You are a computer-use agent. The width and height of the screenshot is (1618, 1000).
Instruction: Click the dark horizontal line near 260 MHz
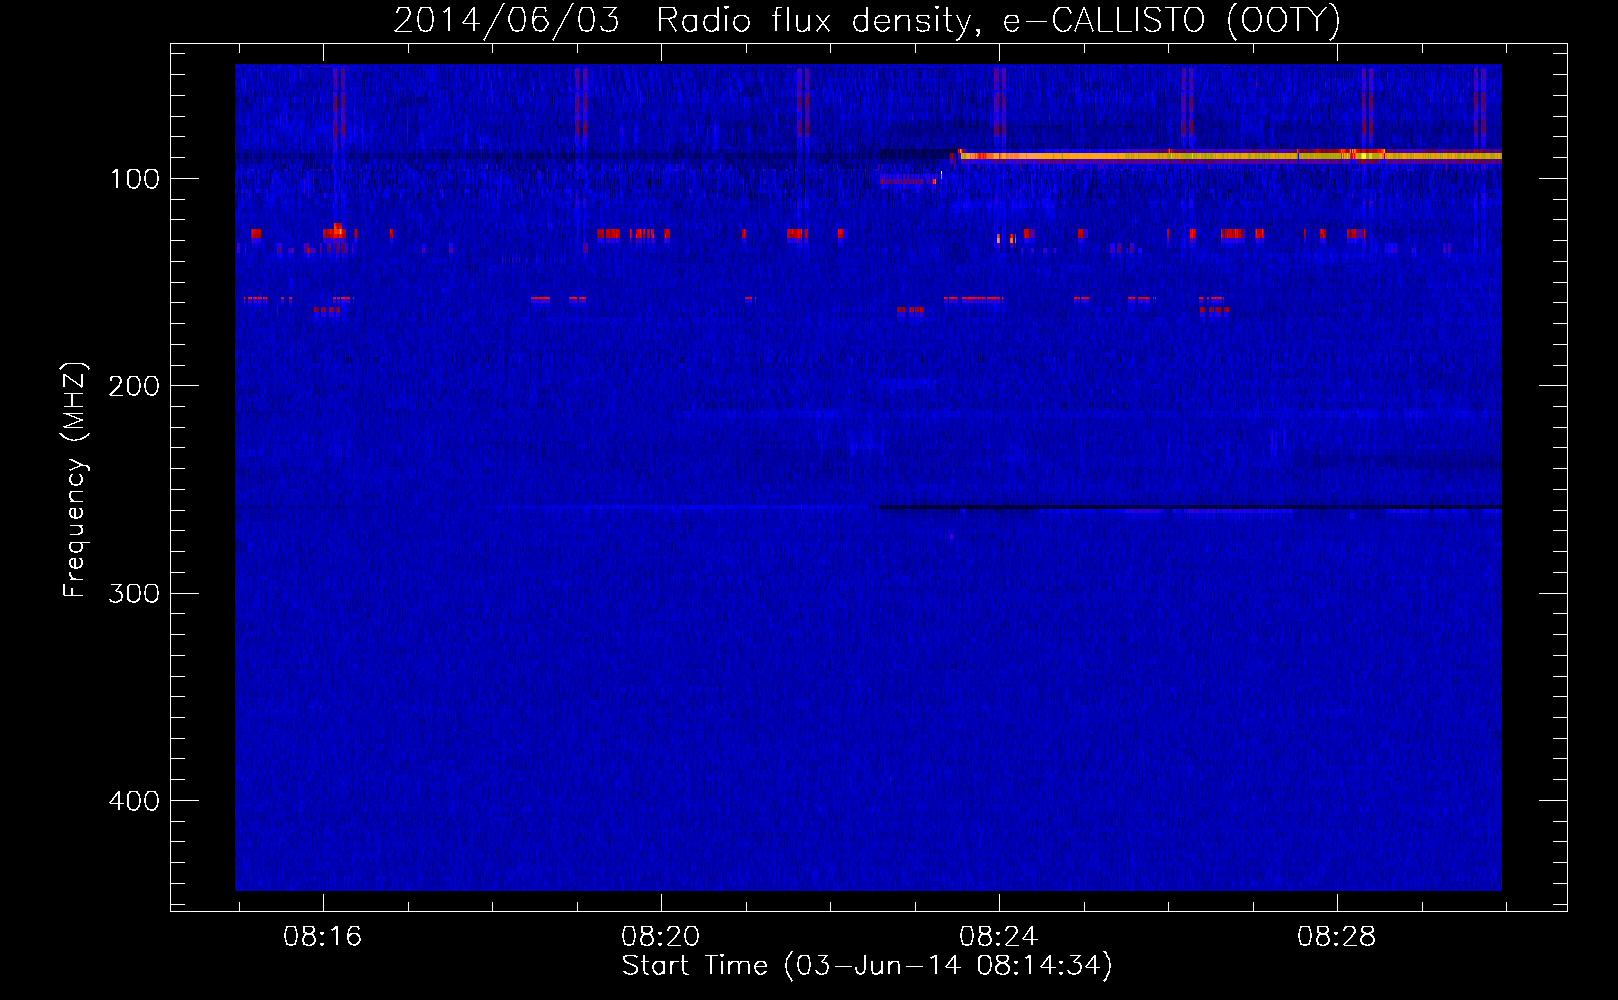pos(1190,508)
